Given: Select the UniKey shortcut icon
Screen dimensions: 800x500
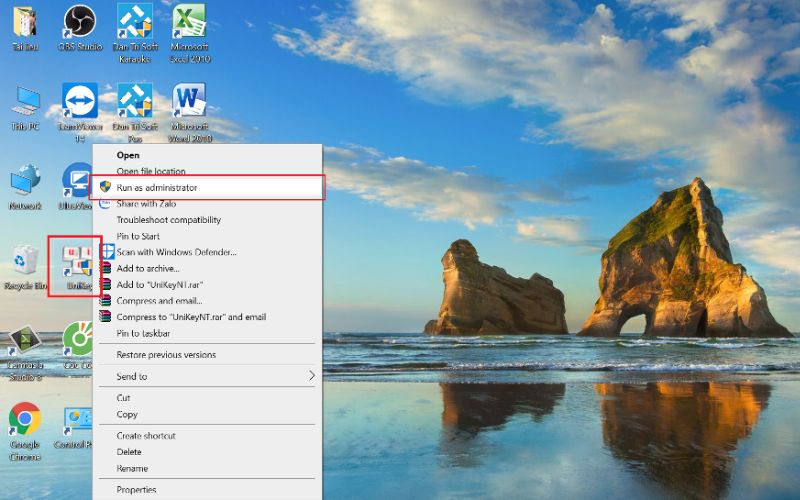Looking at the screenshot, I should click(77, 267).
